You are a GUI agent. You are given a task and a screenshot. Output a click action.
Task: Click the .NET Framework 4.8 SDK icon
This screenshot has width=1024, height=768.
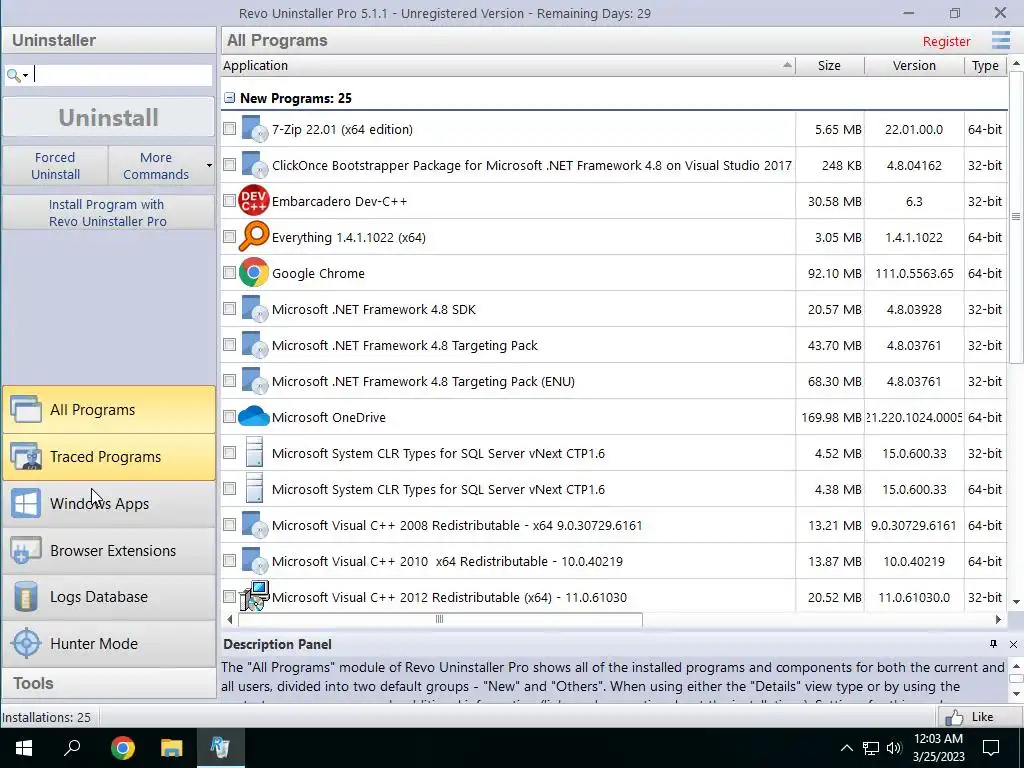pyautogui.click(x=254, y=309)
